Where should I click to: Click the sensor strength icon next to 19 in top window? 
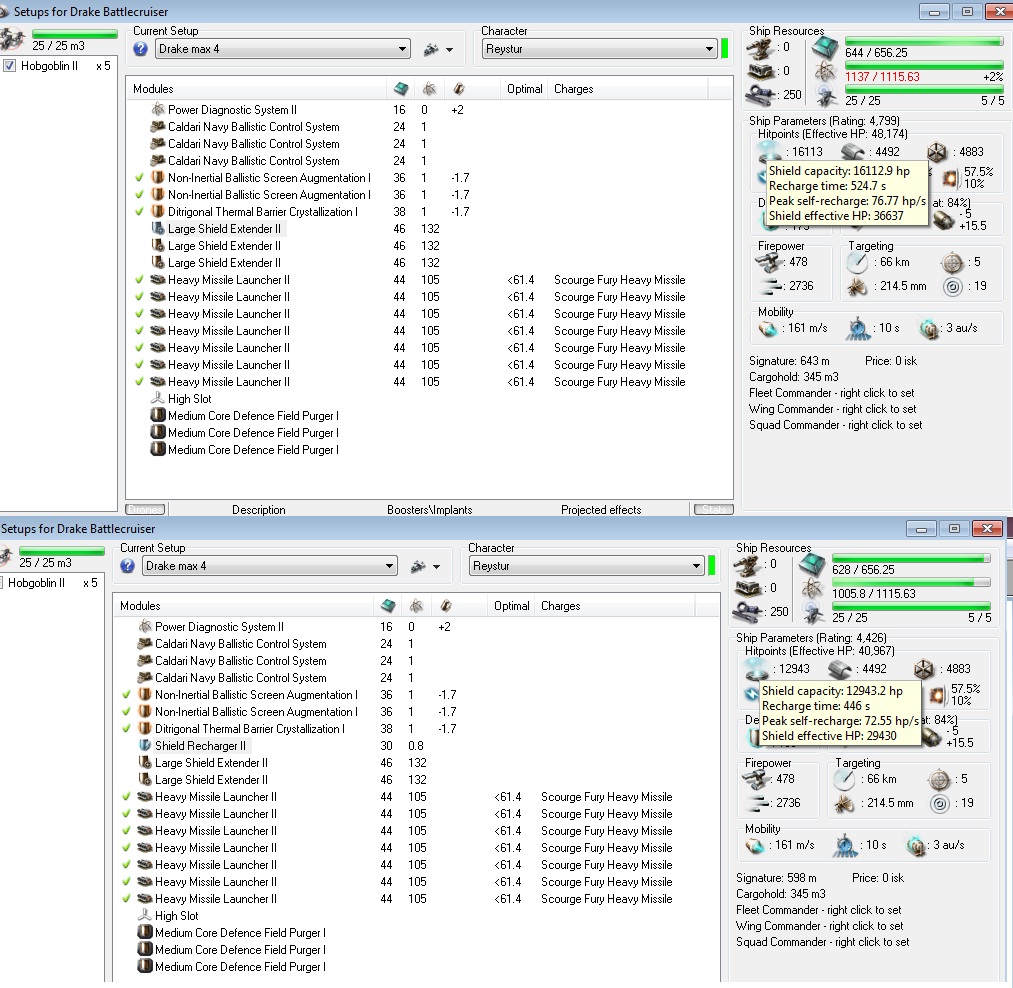tap(952, 286)
